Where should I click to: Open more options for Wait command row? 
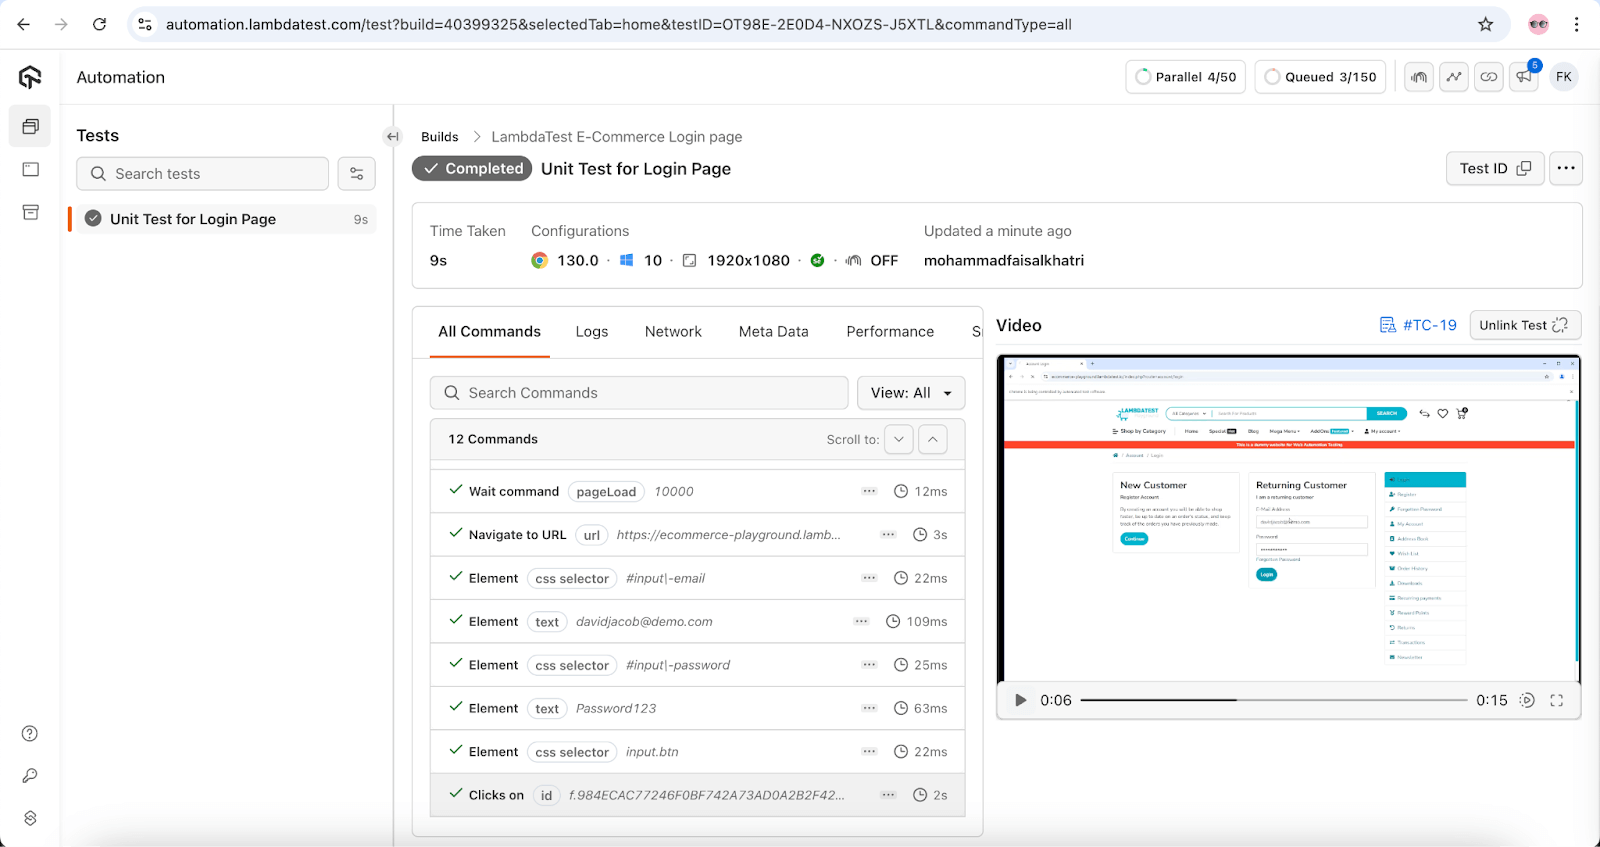click(869, 491)
